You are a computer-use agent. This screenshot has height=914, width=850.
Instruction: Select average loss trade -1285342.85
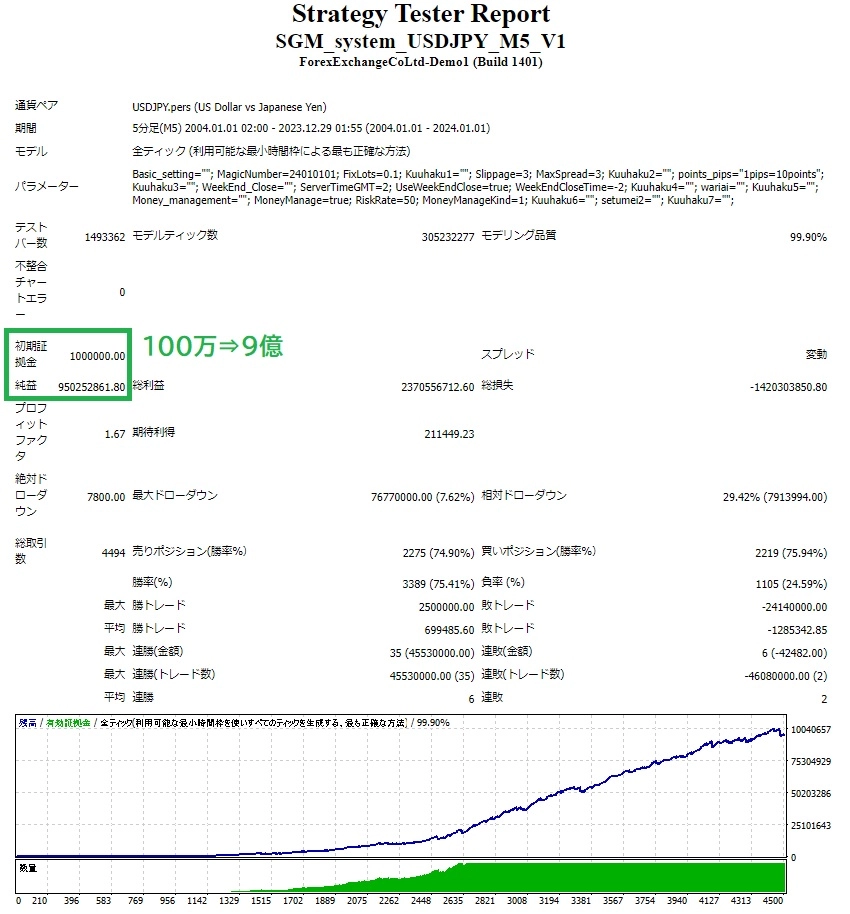pyautogui.click(x=797, y=630)
